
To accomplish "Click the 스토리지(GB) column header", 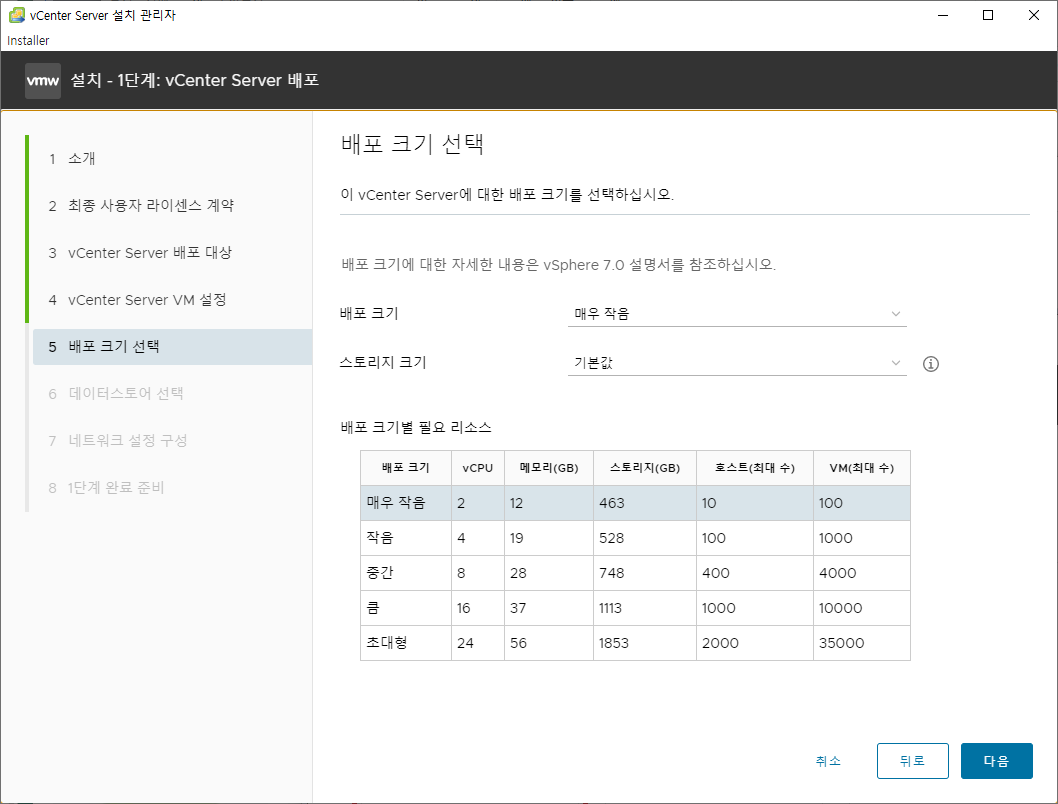I will pyautogui.click(x=645, y=468).
